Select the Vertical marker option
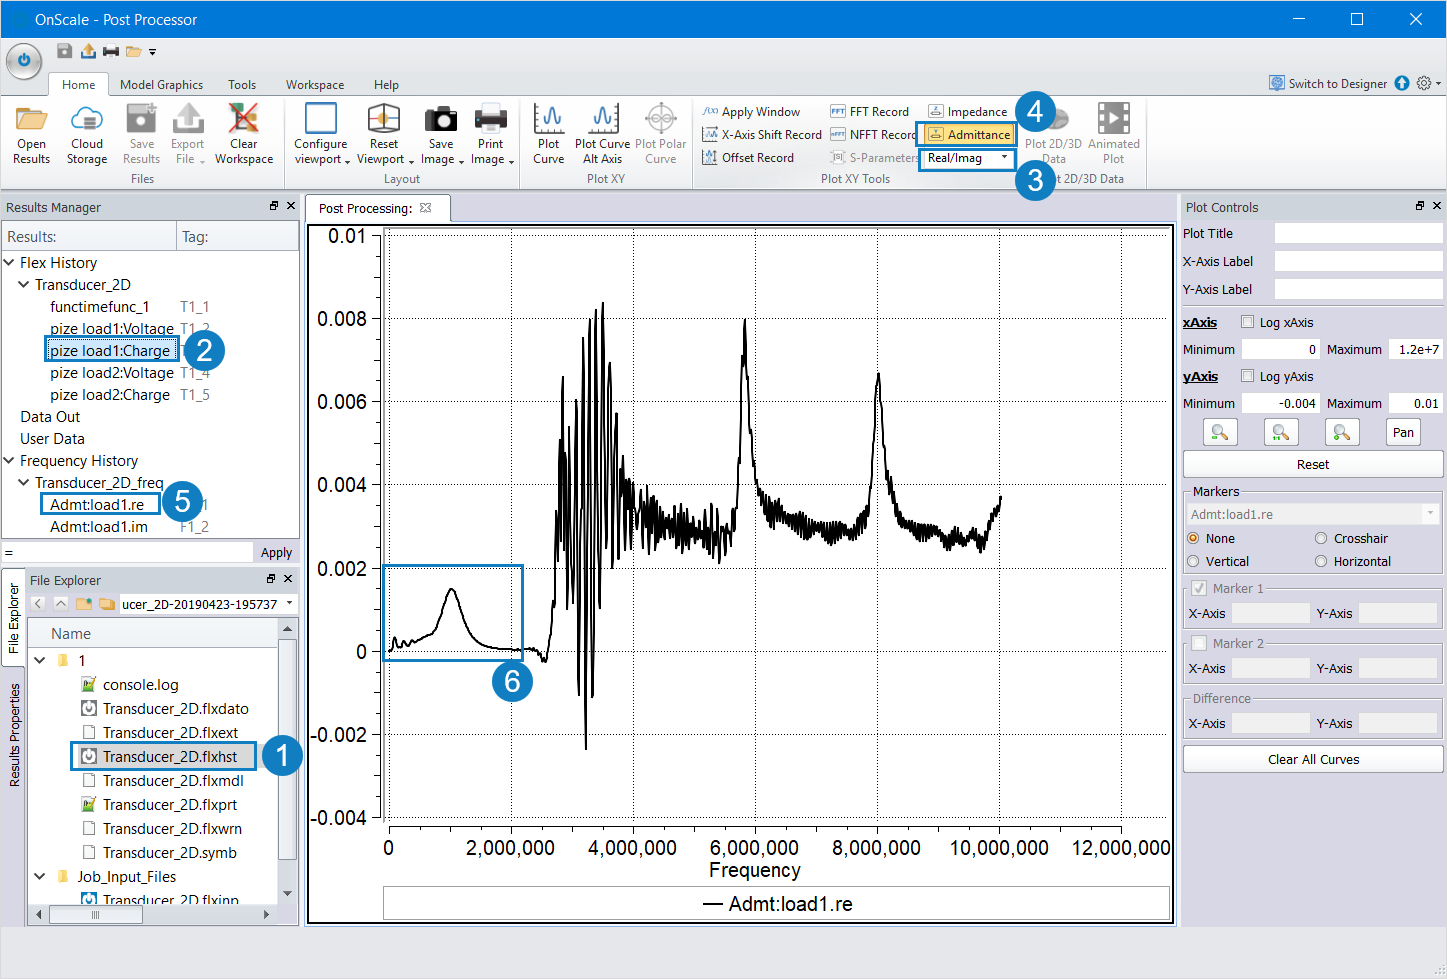Screen dimensions: 1447x979 point(1193,561)
